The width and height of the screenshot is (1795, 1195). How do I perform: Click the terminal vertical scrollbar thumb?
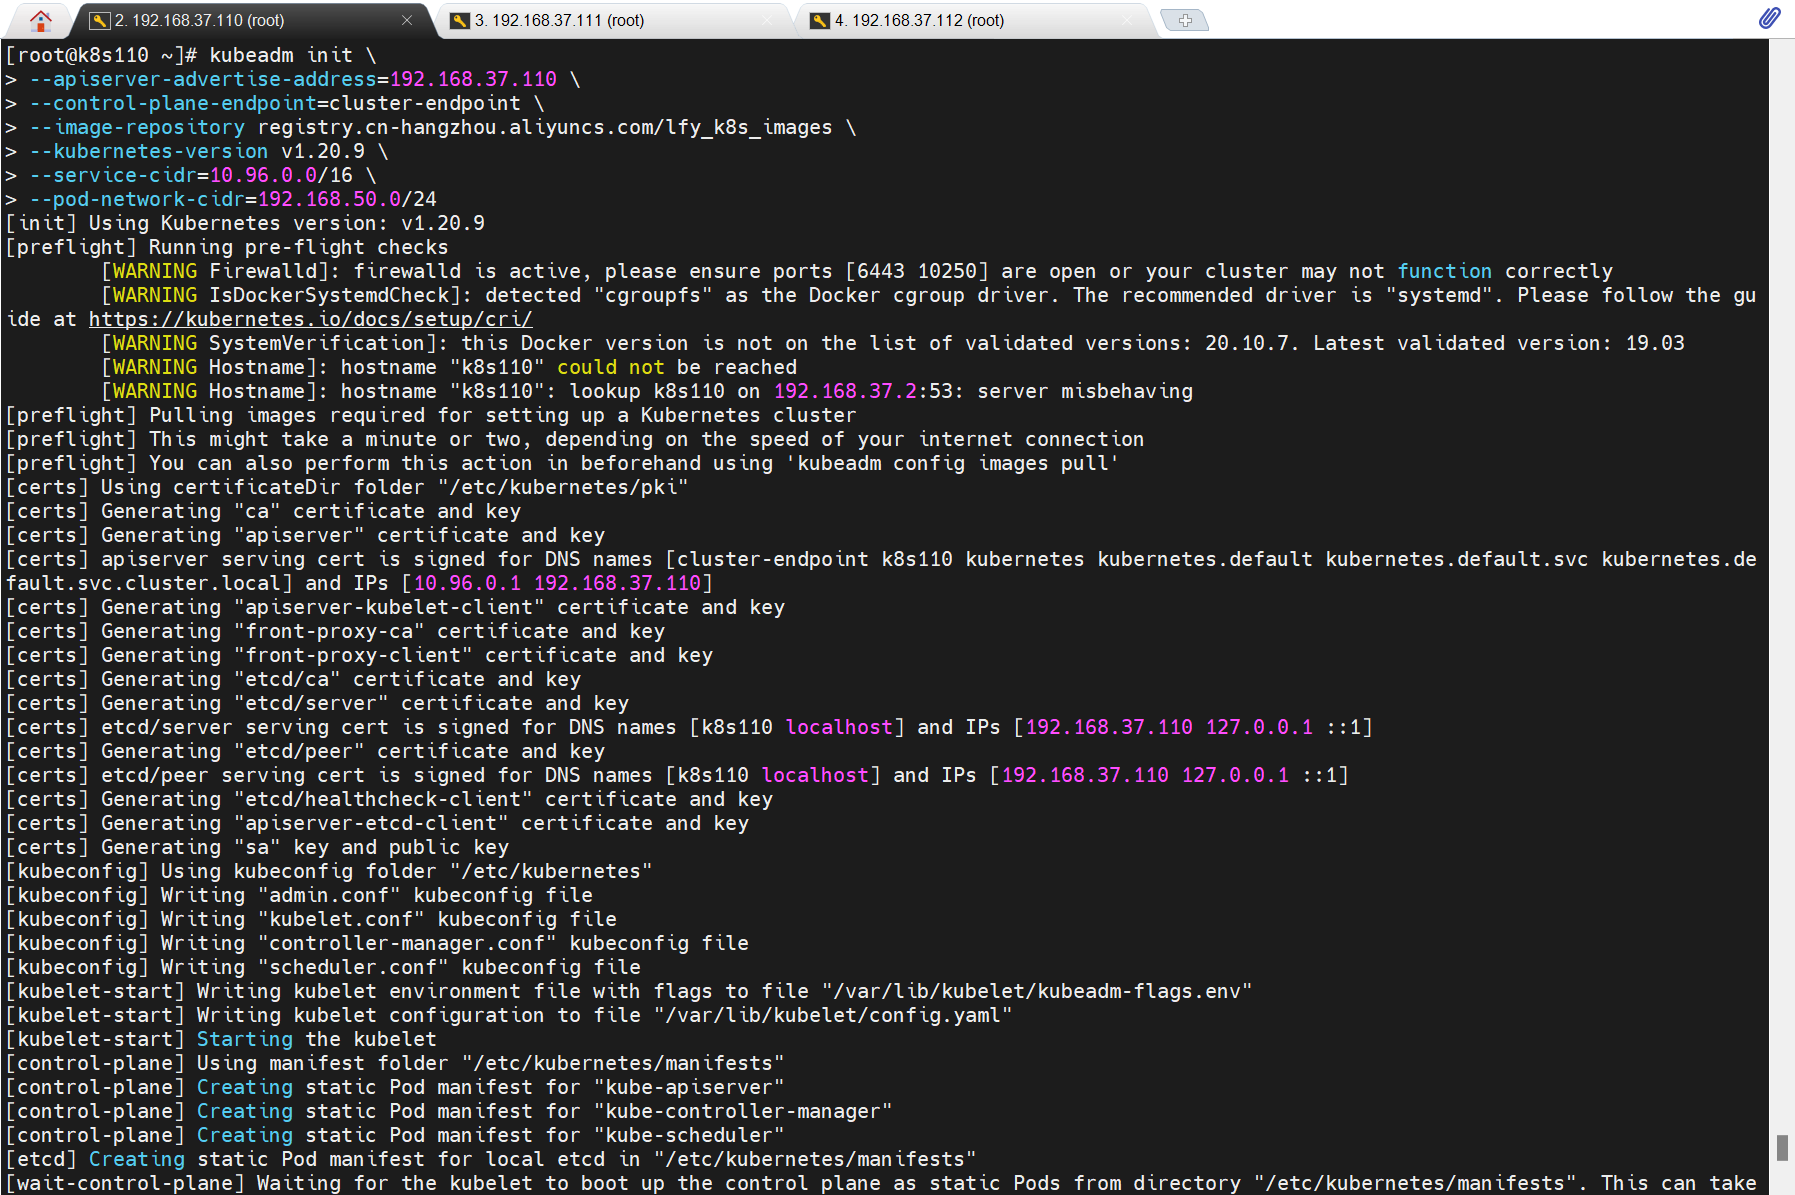[x=1782, y=1147]
